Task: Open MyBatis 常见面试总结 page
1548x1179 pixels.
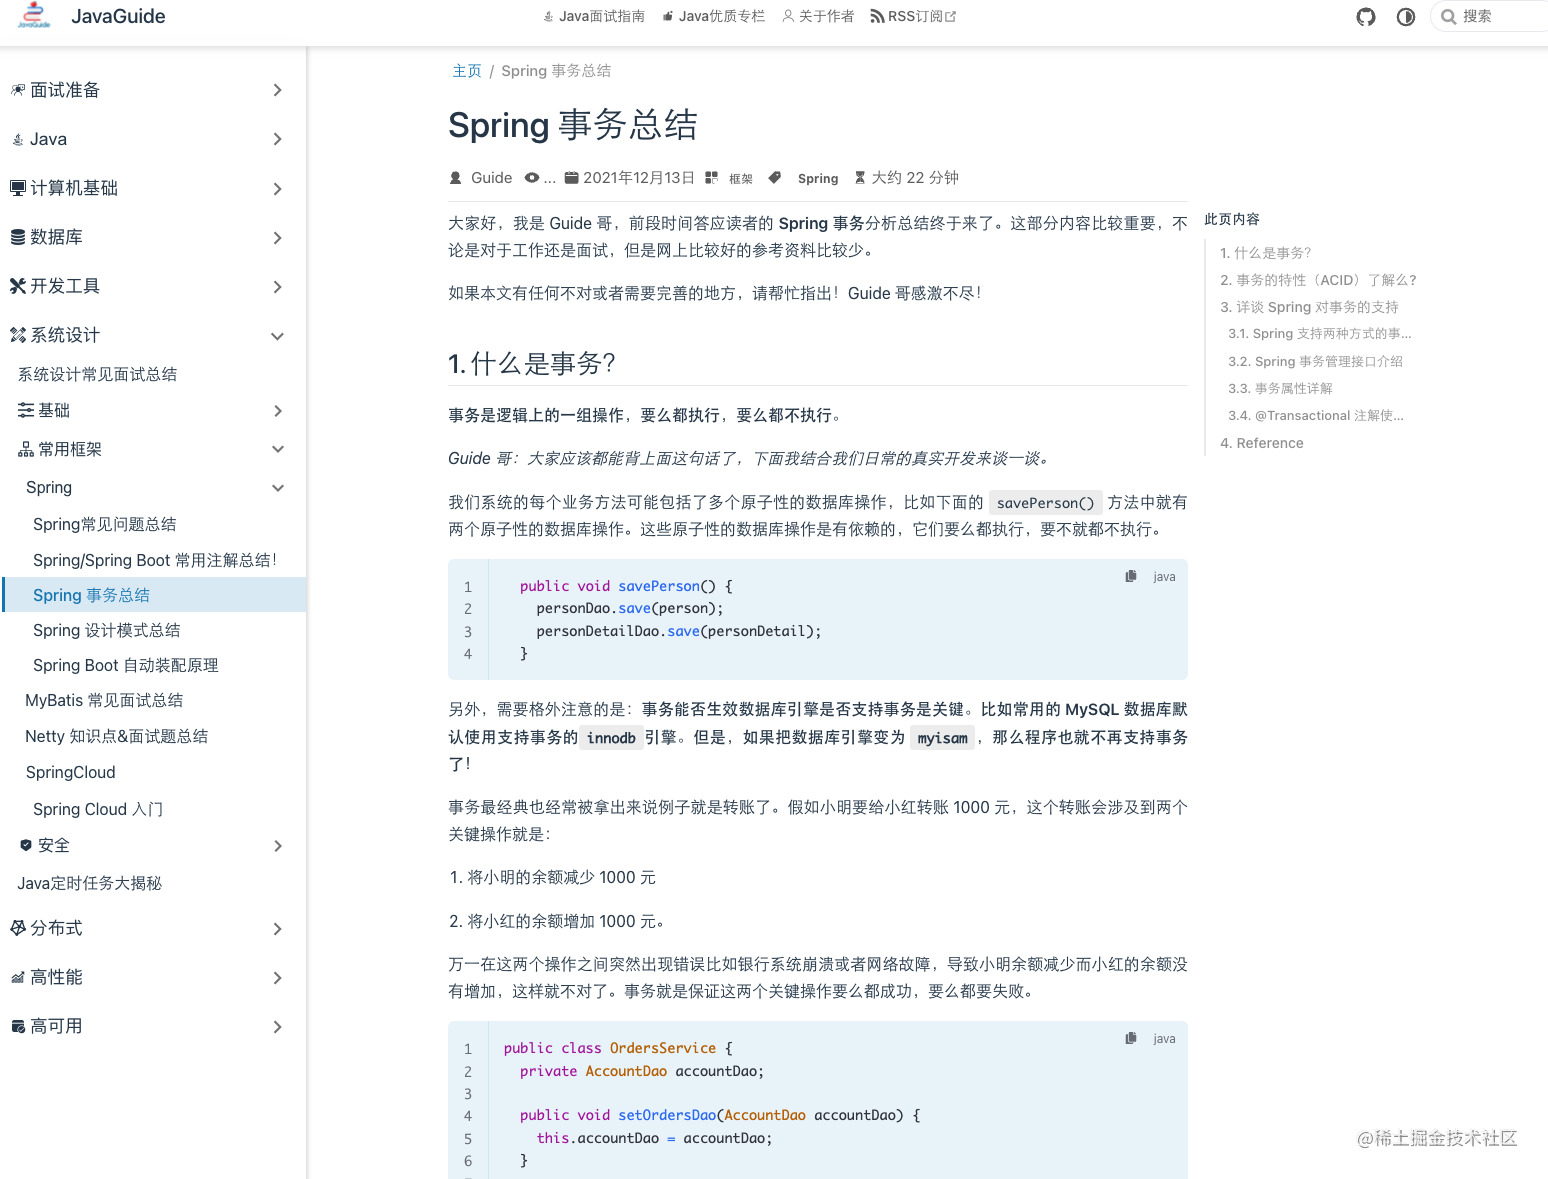Action: pyautogui.click(x=104, y=700)
